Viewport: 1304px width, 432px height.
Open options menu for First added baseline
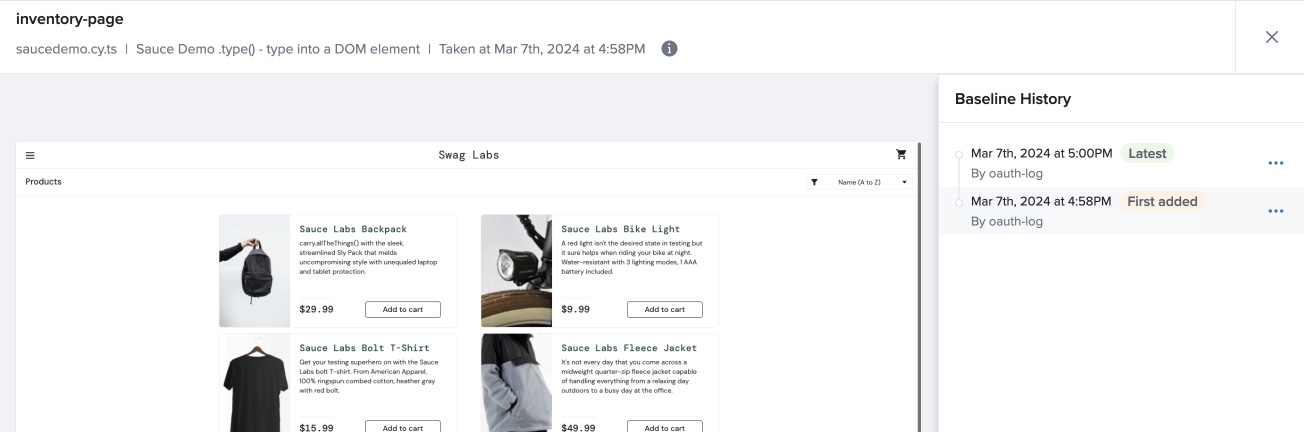coord(1275,211)
